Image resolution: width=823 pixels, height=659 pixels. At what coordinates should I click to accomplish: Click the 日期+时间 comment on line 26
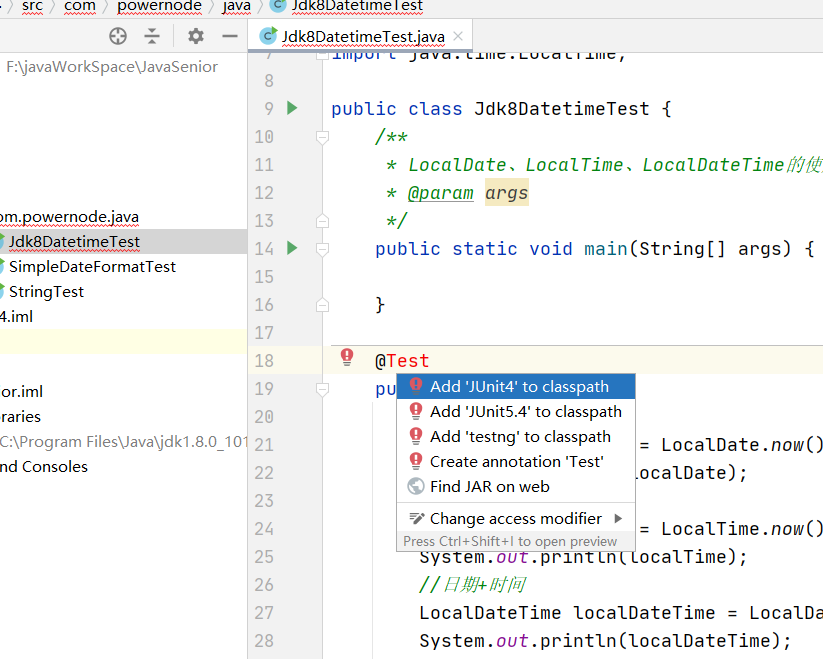pos(472,584)
